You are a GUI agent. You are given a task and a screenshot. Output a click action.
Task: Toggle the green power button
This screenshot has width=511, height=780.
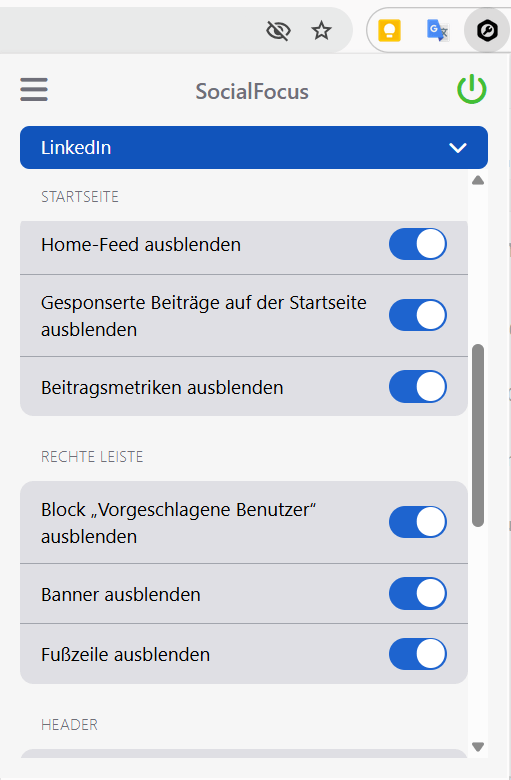(472, 90)
